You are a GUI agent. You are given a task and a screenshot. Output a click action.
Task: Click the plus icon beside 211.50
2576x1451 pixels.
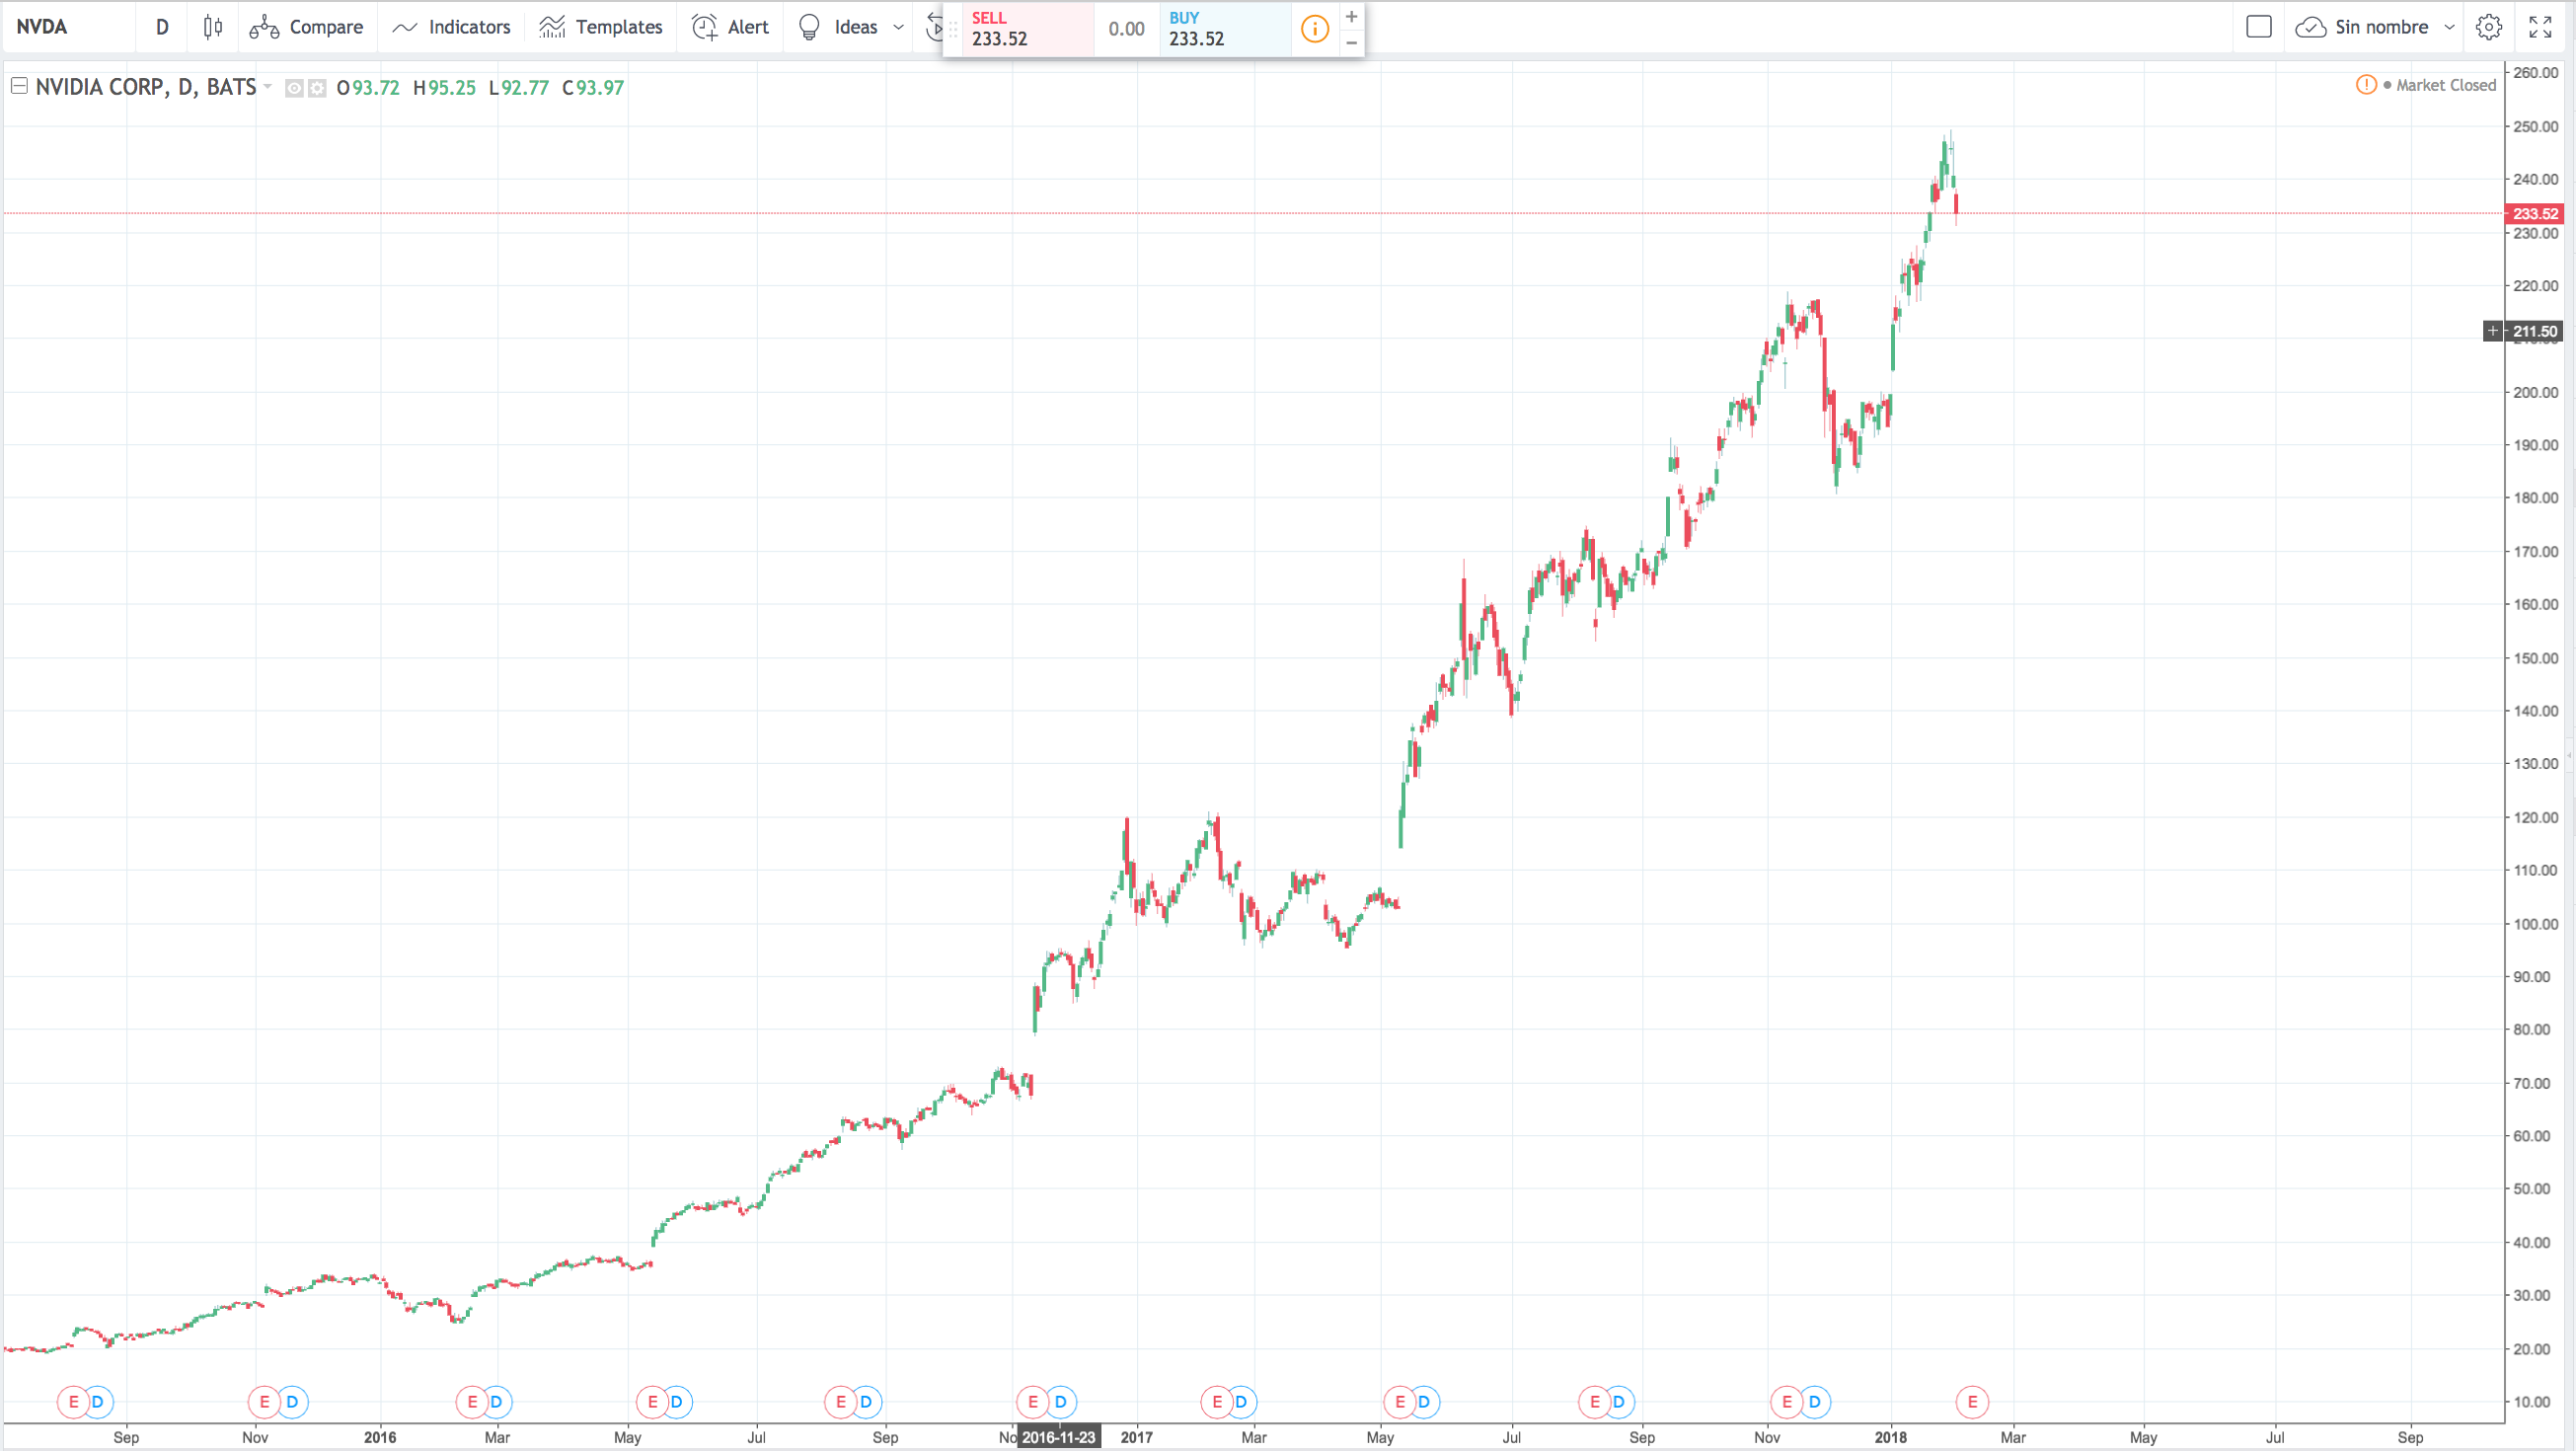click(x=2492, y=331)
